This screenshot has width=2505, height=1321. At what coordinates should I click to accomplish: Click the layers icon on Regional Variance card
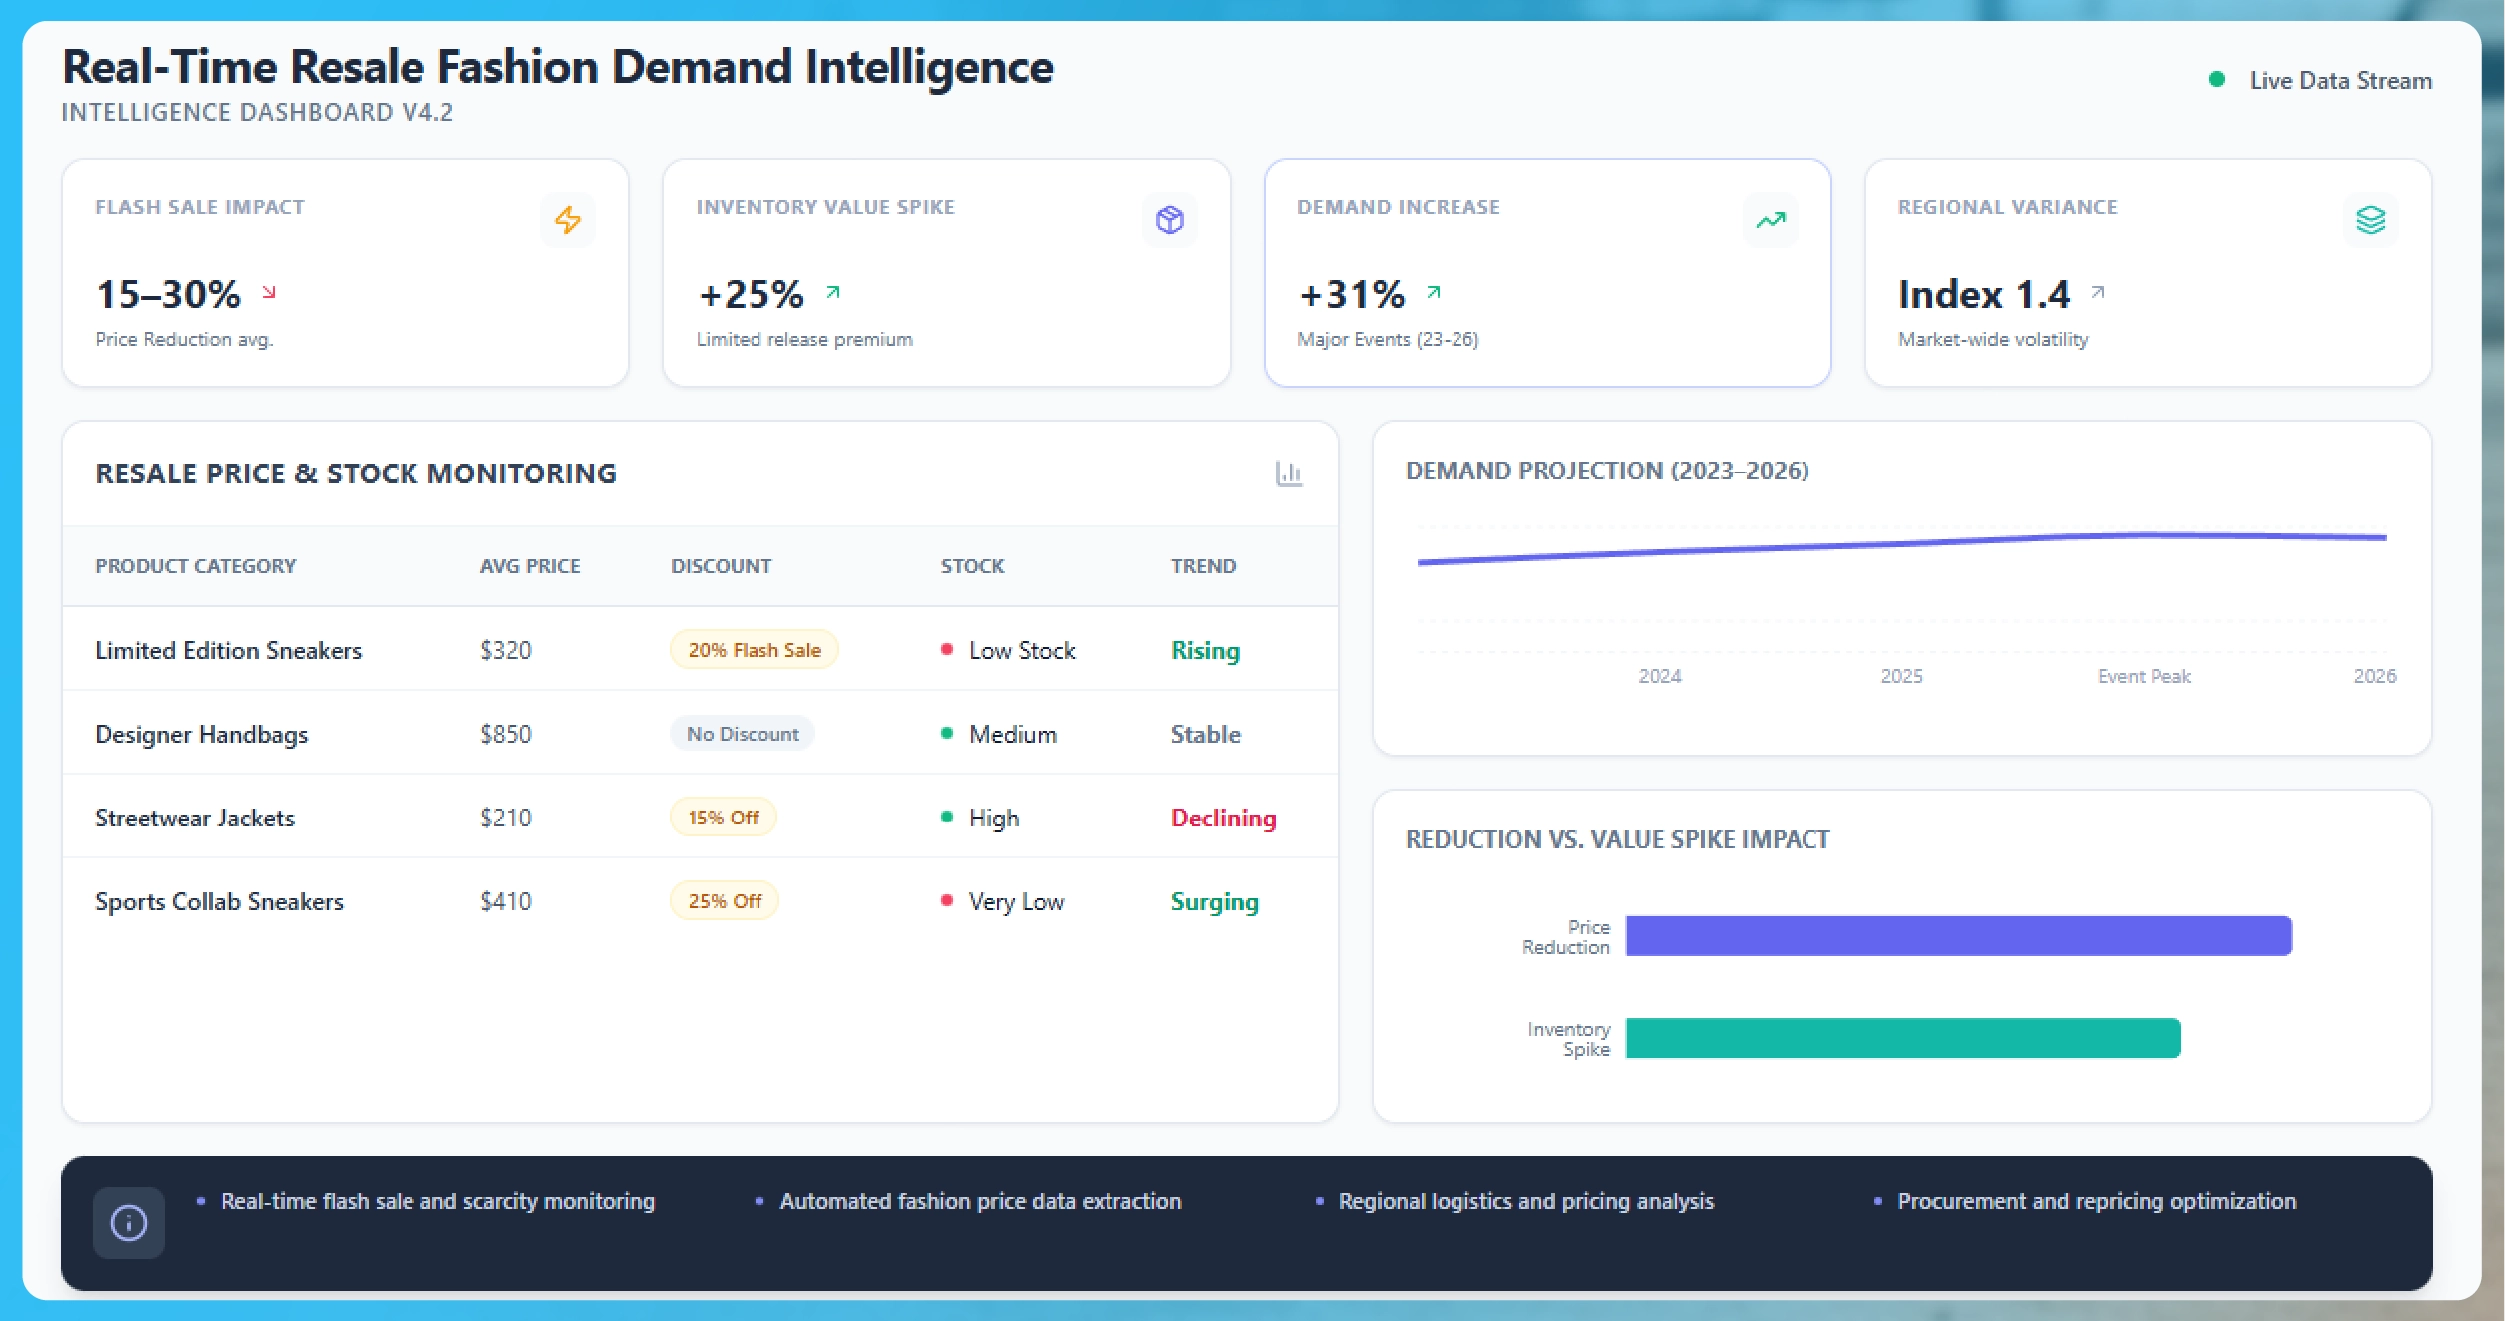[x=2370, y=219]
